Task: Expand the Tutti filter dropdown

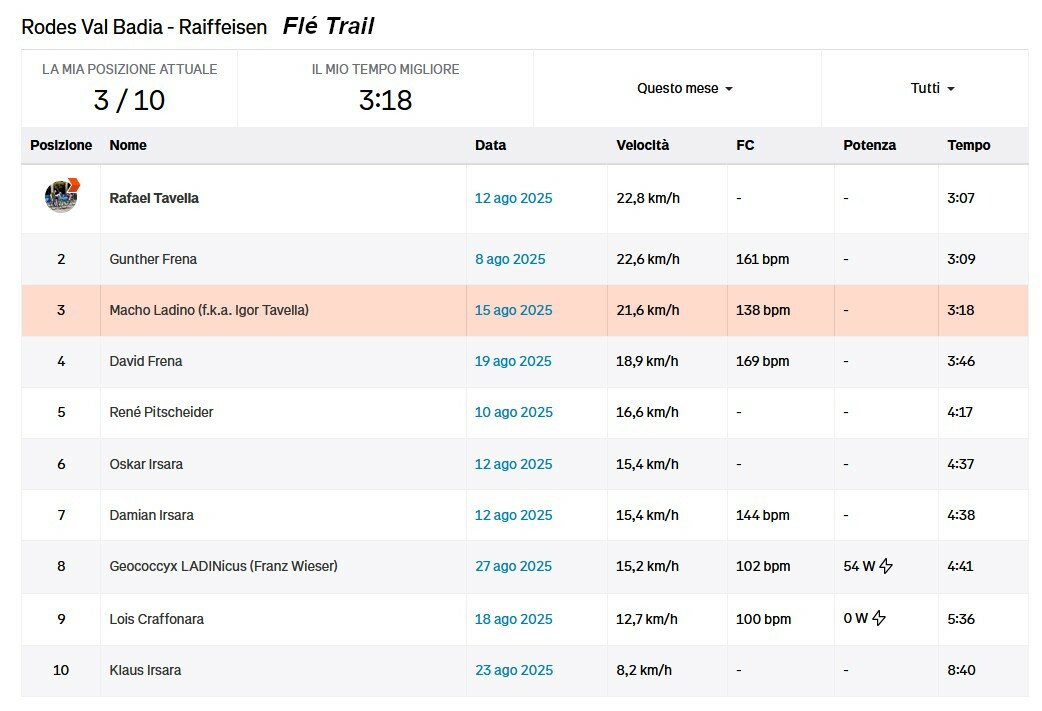Action: coord(932,88)
